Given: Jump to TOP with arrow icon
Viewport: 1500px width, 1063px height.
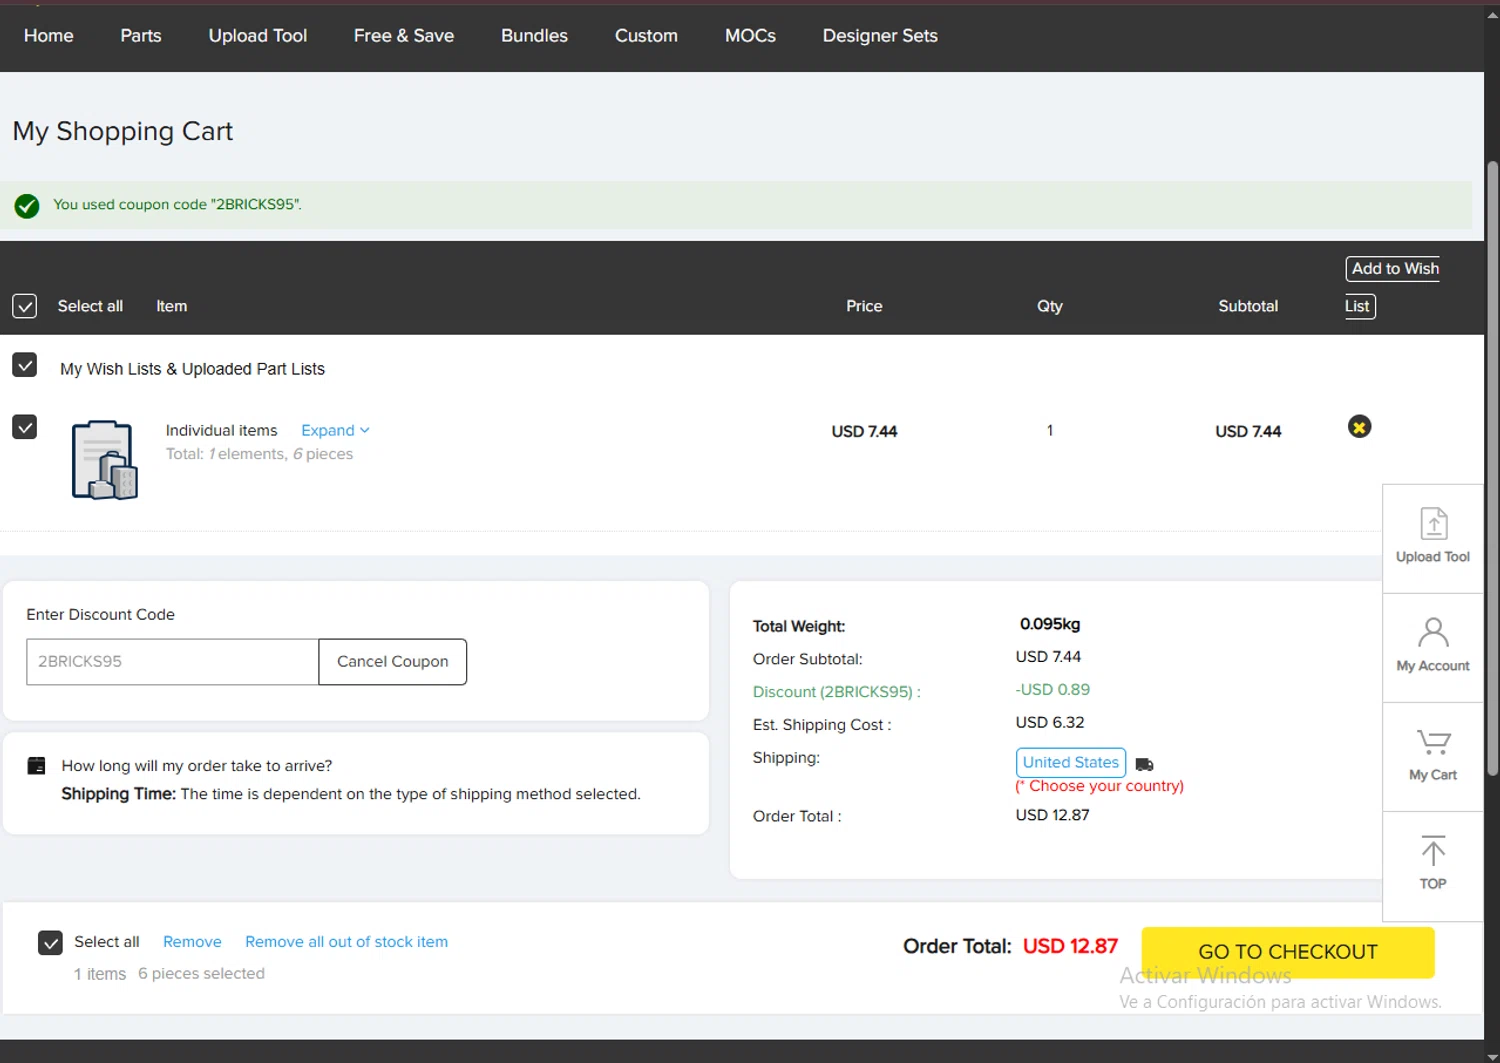Looking at the screenshot, I should coord(1433,865).
